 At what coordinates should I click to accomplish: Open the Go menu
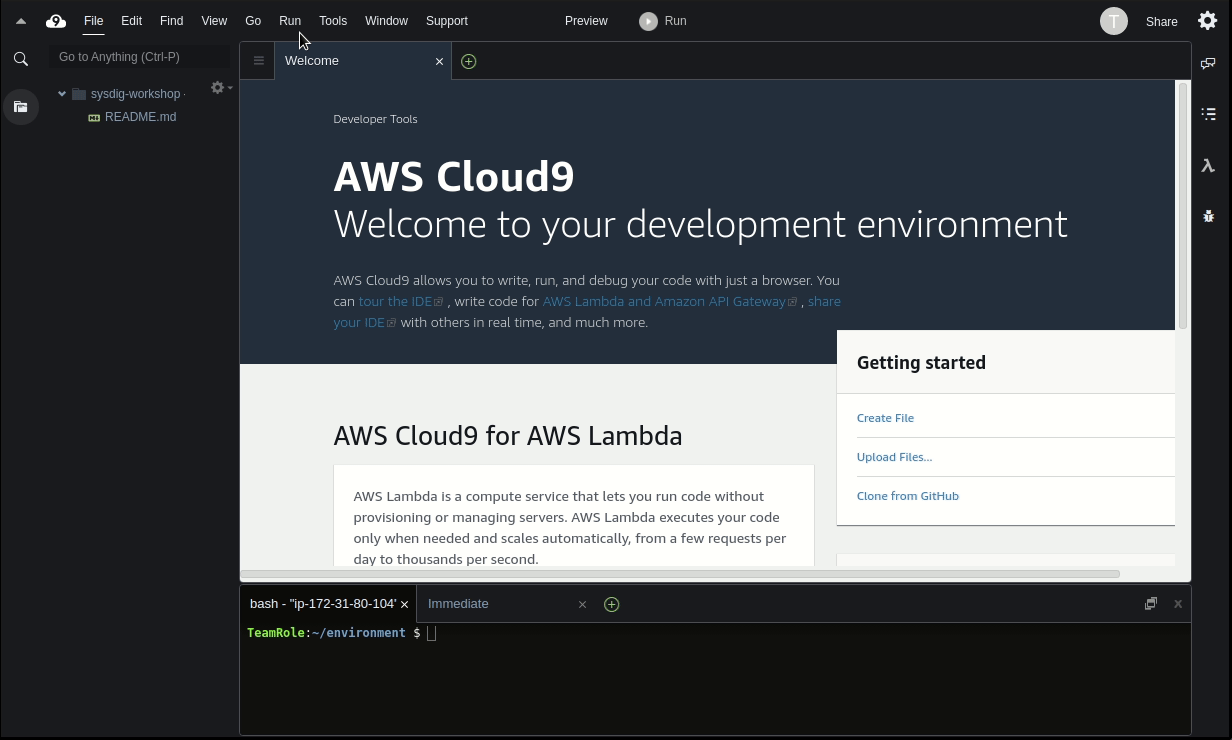point(253,21)
